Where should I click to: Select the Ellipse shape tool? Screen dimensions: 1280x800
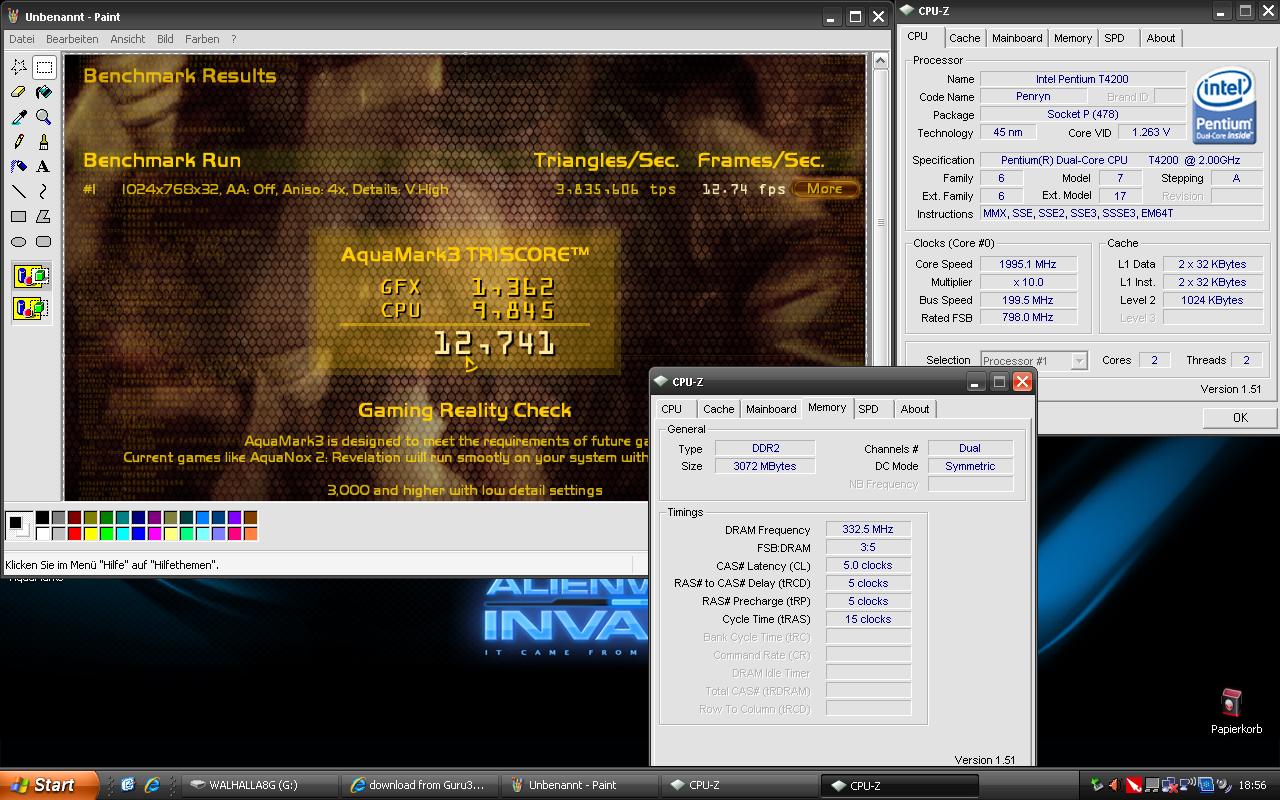(x=19, y=241)
